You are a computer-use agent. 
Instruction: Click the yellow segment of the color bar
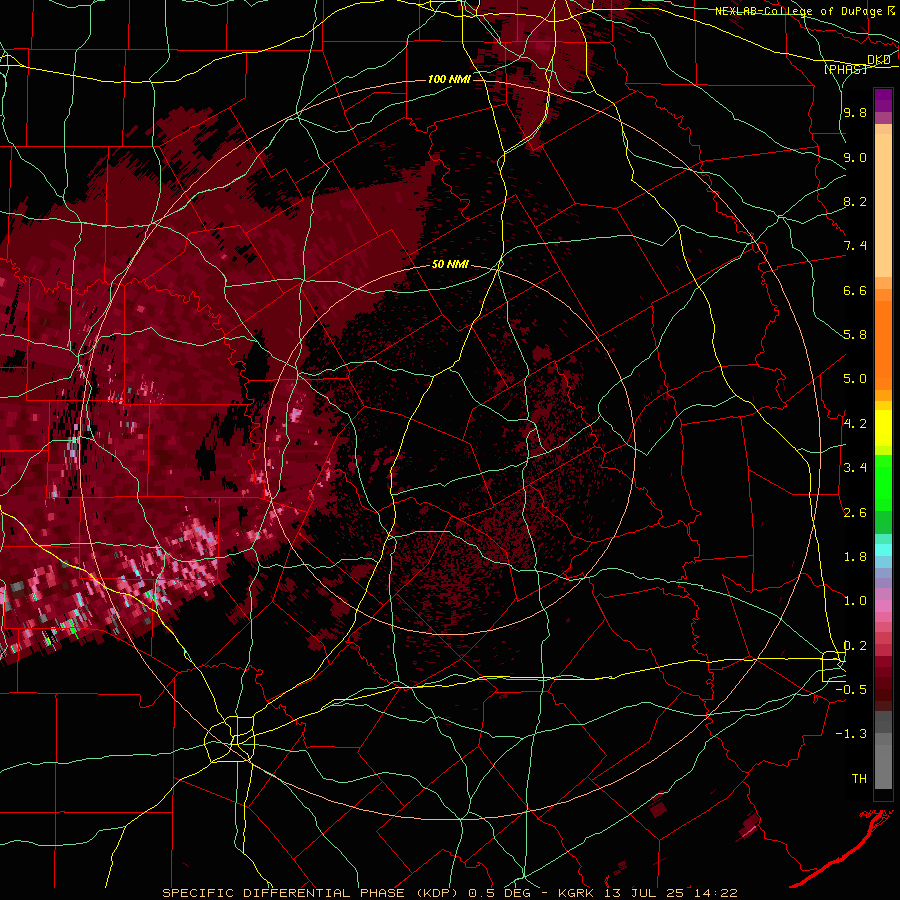point(883,428)
